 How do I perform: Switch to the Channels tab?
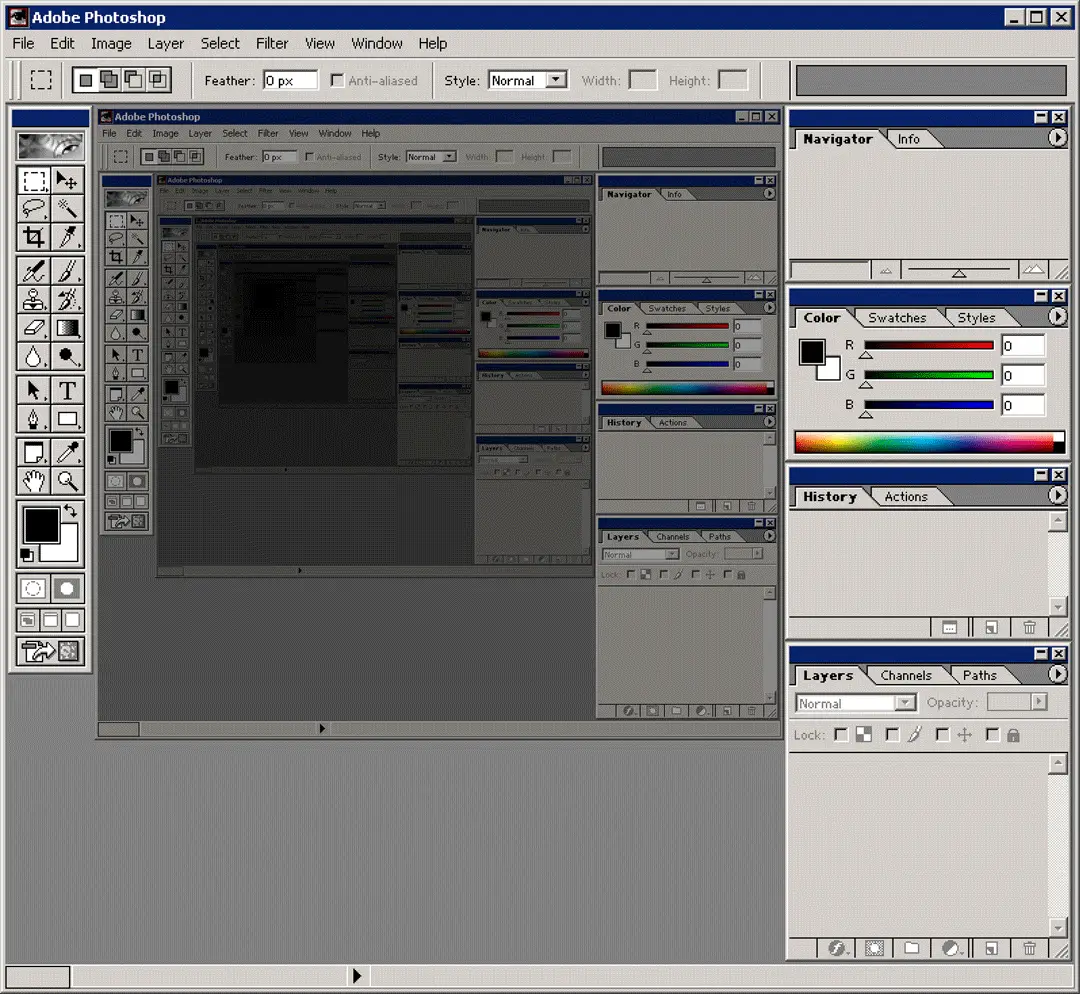click(906, 675)
